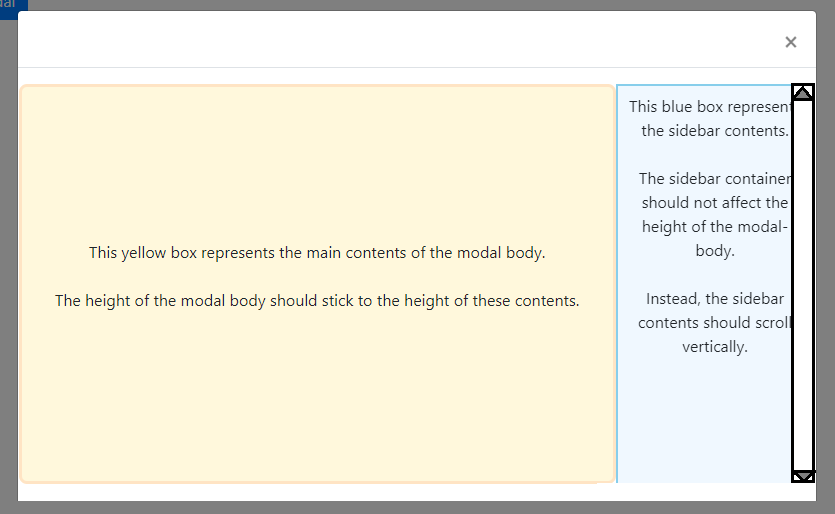The width and height of the screenshot is (835, 514).
Task: Click the 'should not affect the' sidebar line
Action: (715, 202)
